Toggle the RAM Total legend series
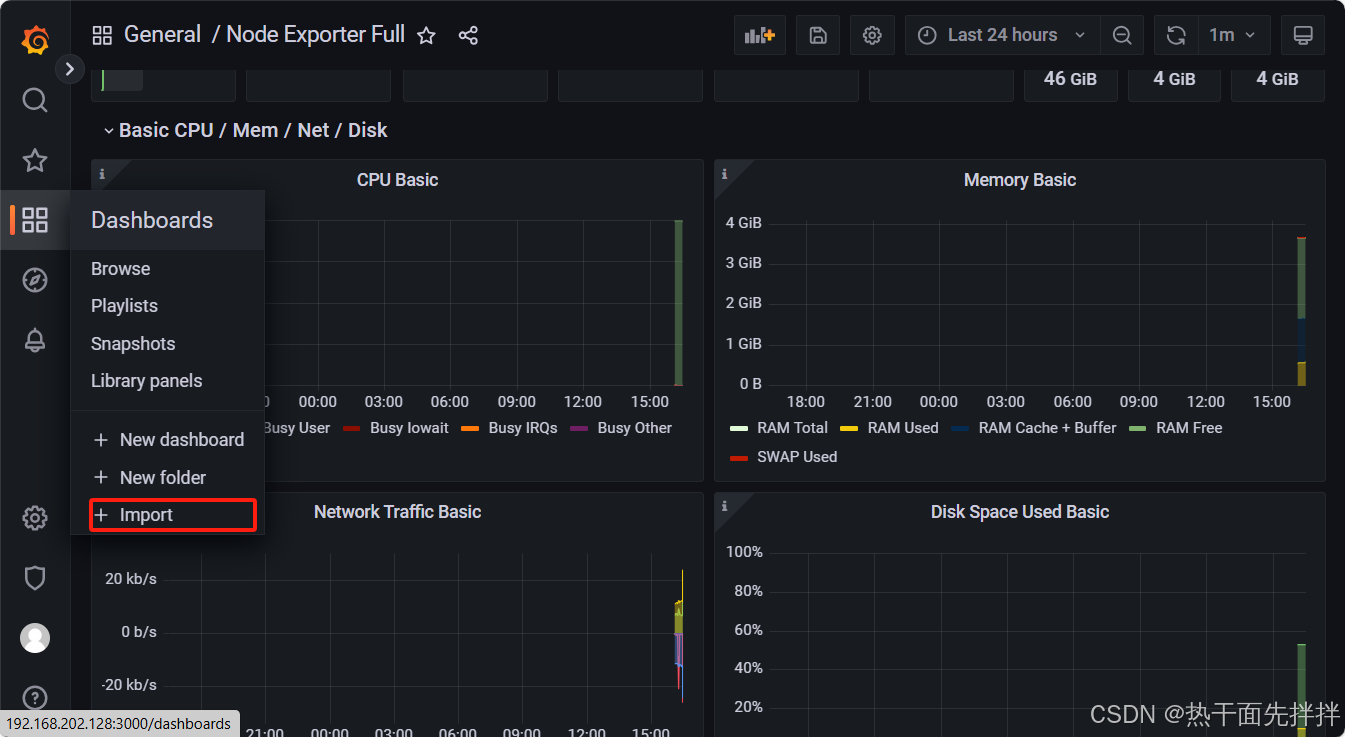This screenshot has height=737, width=1345. pos(793,428)
